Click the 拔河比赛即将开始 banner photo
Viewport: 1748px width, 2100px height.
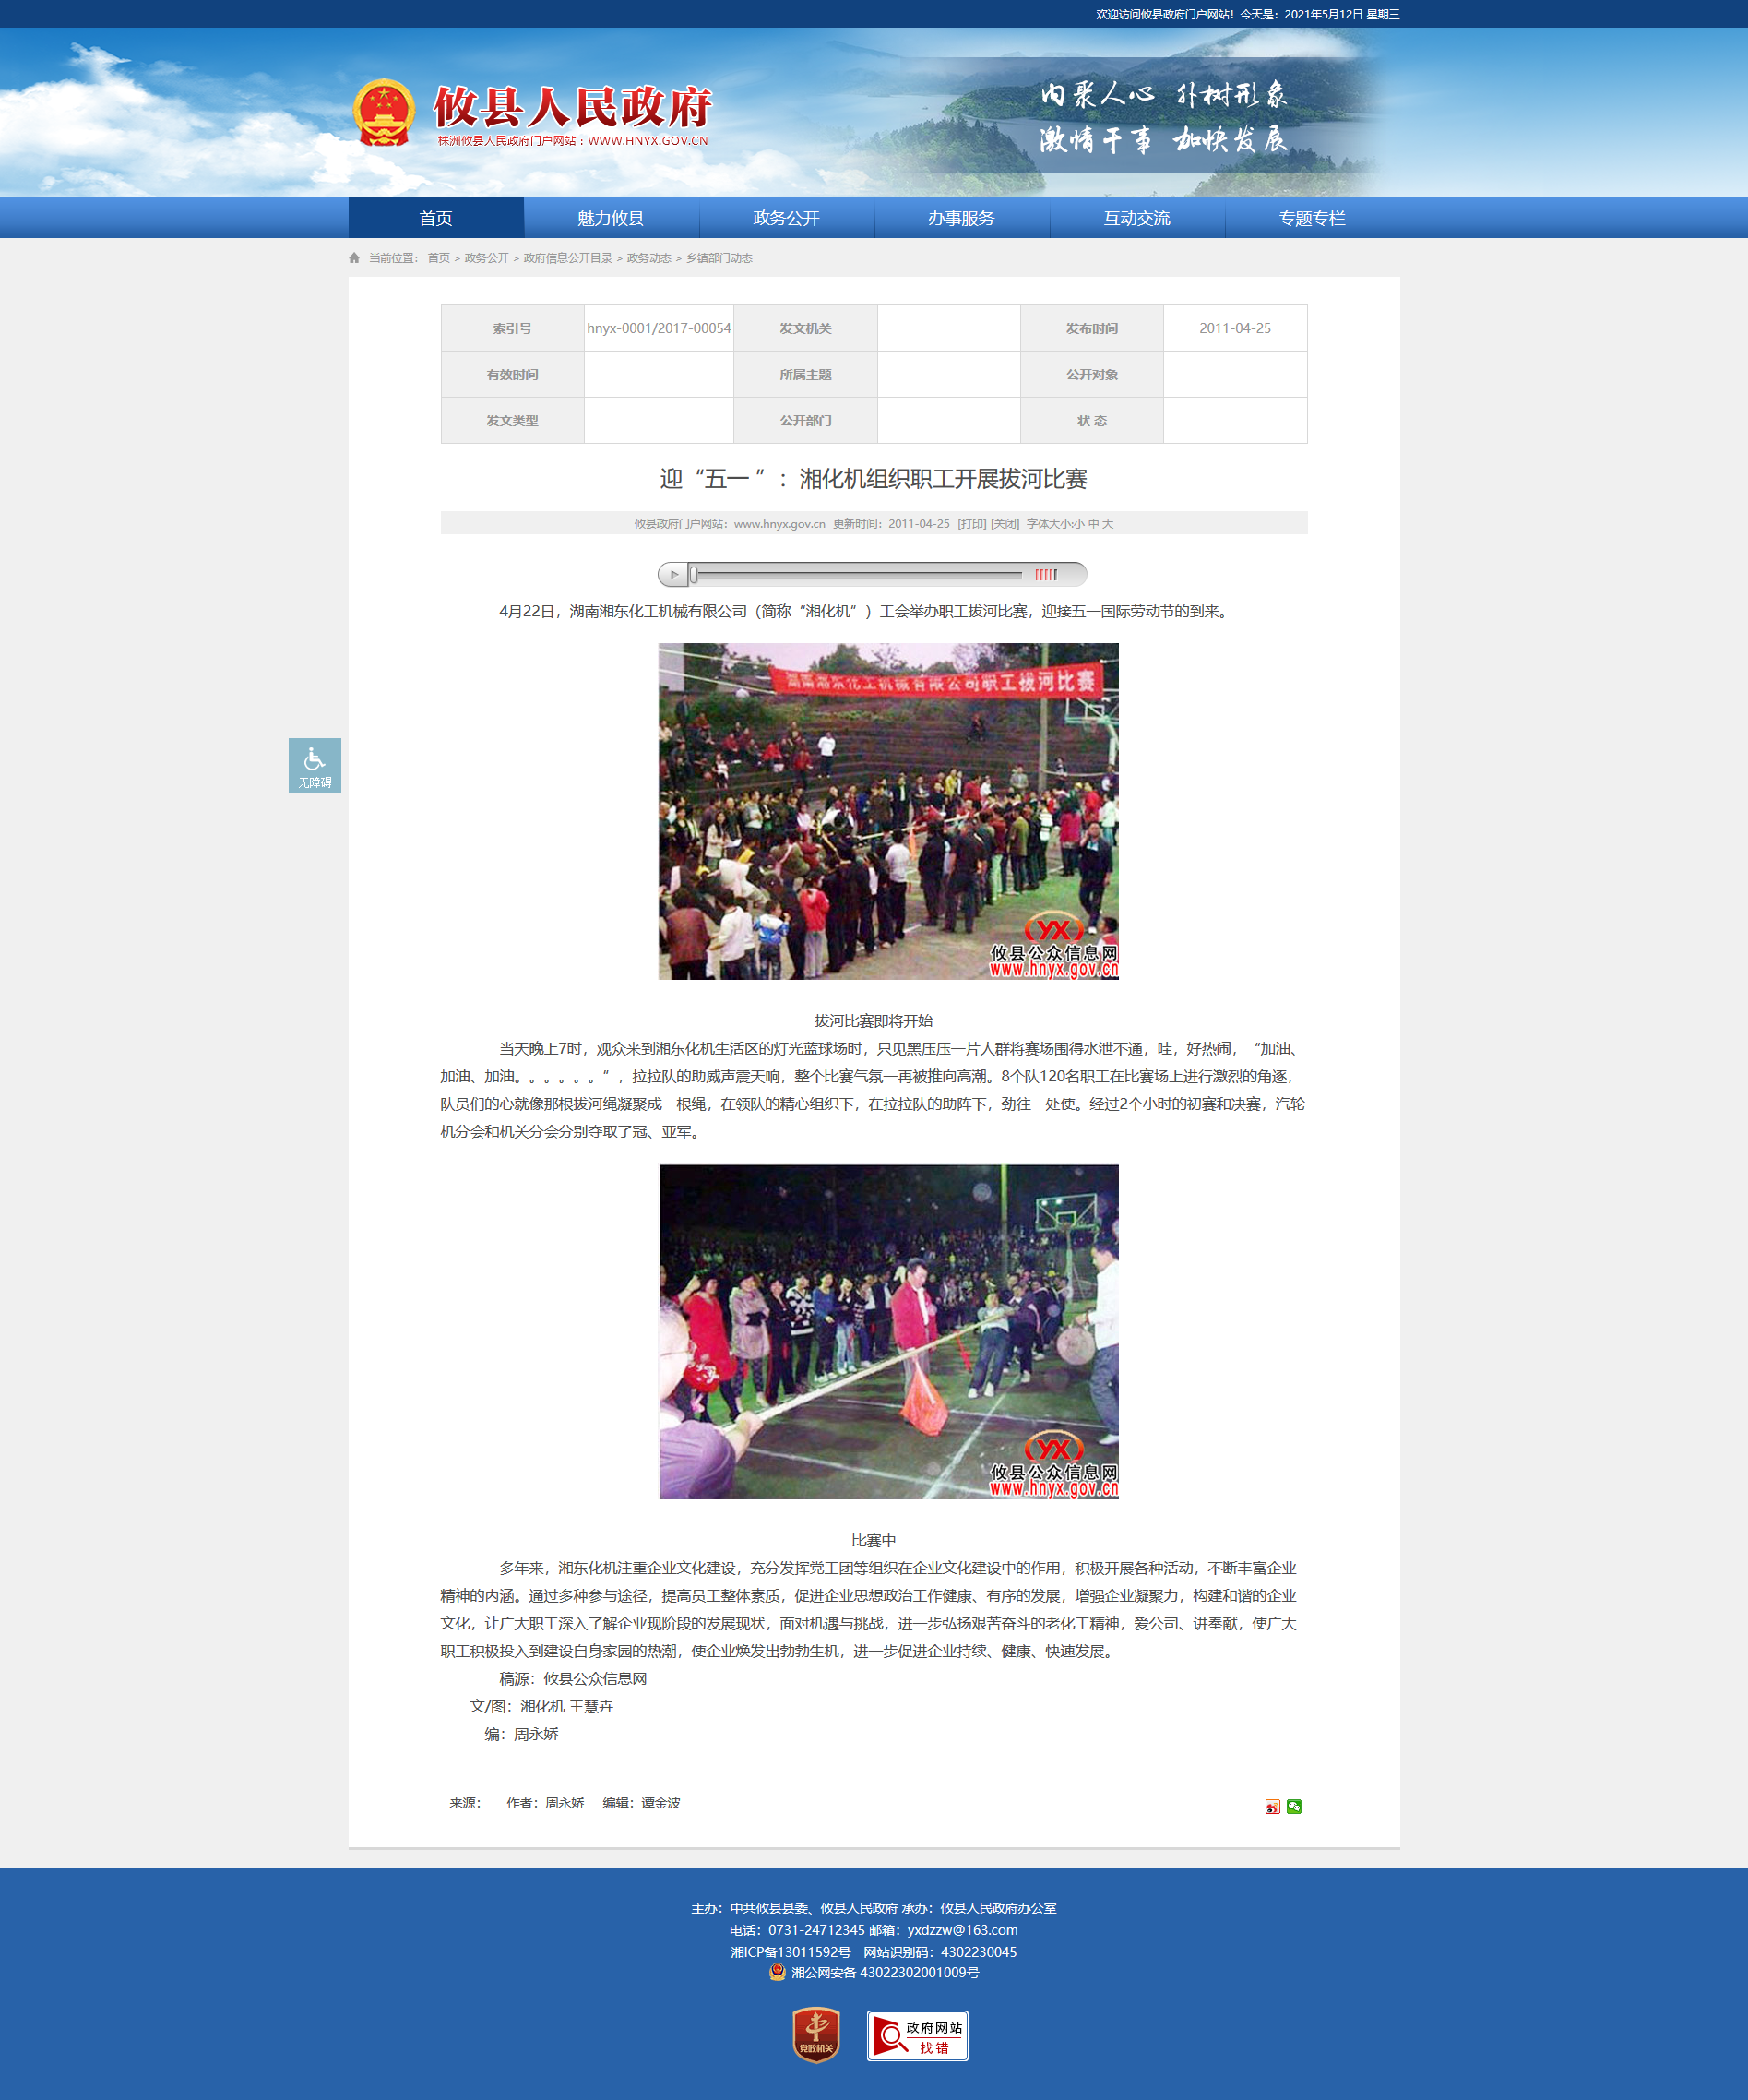coord(888,811)
